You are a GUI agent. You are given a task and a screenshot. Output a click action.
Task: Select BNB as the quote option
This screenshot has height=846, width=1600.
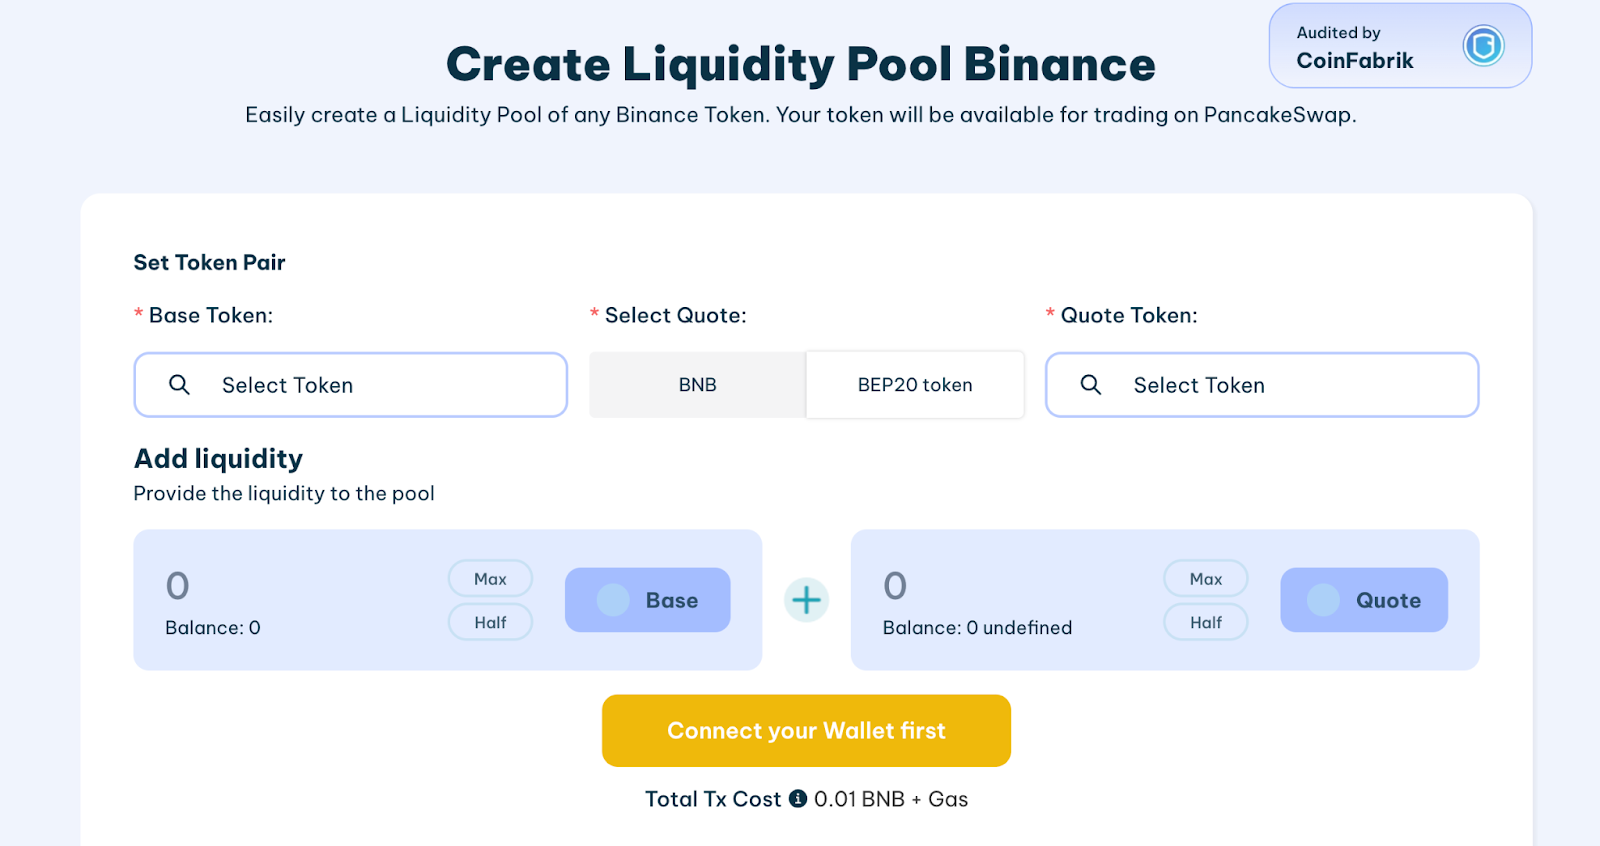(x=697, y=385)
